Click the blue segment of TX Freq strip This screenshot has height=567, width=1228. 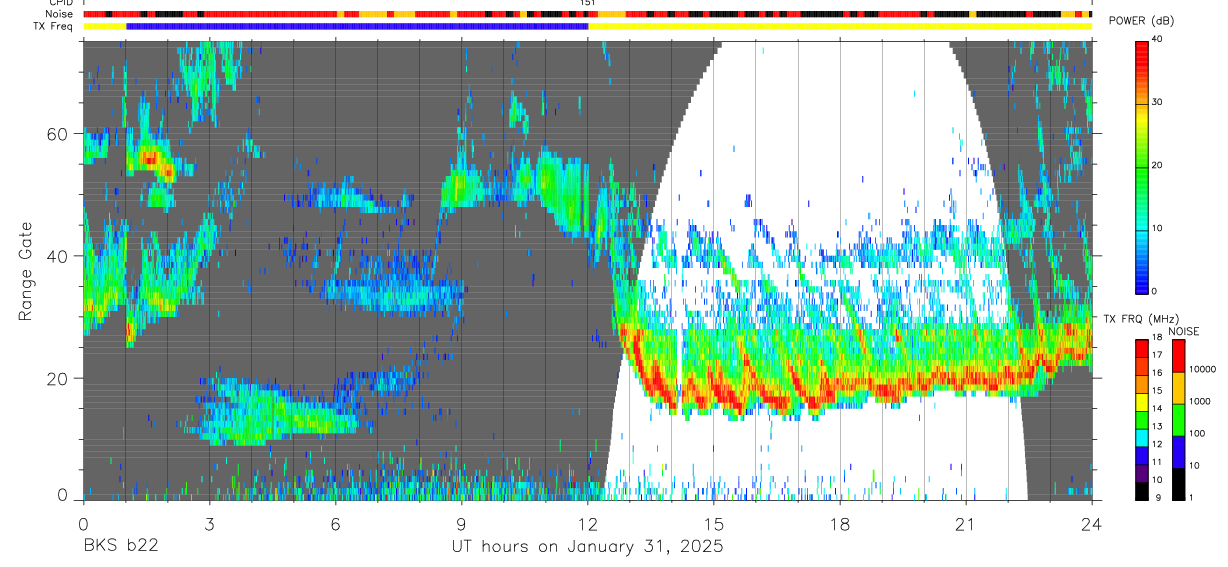point(357,26)
